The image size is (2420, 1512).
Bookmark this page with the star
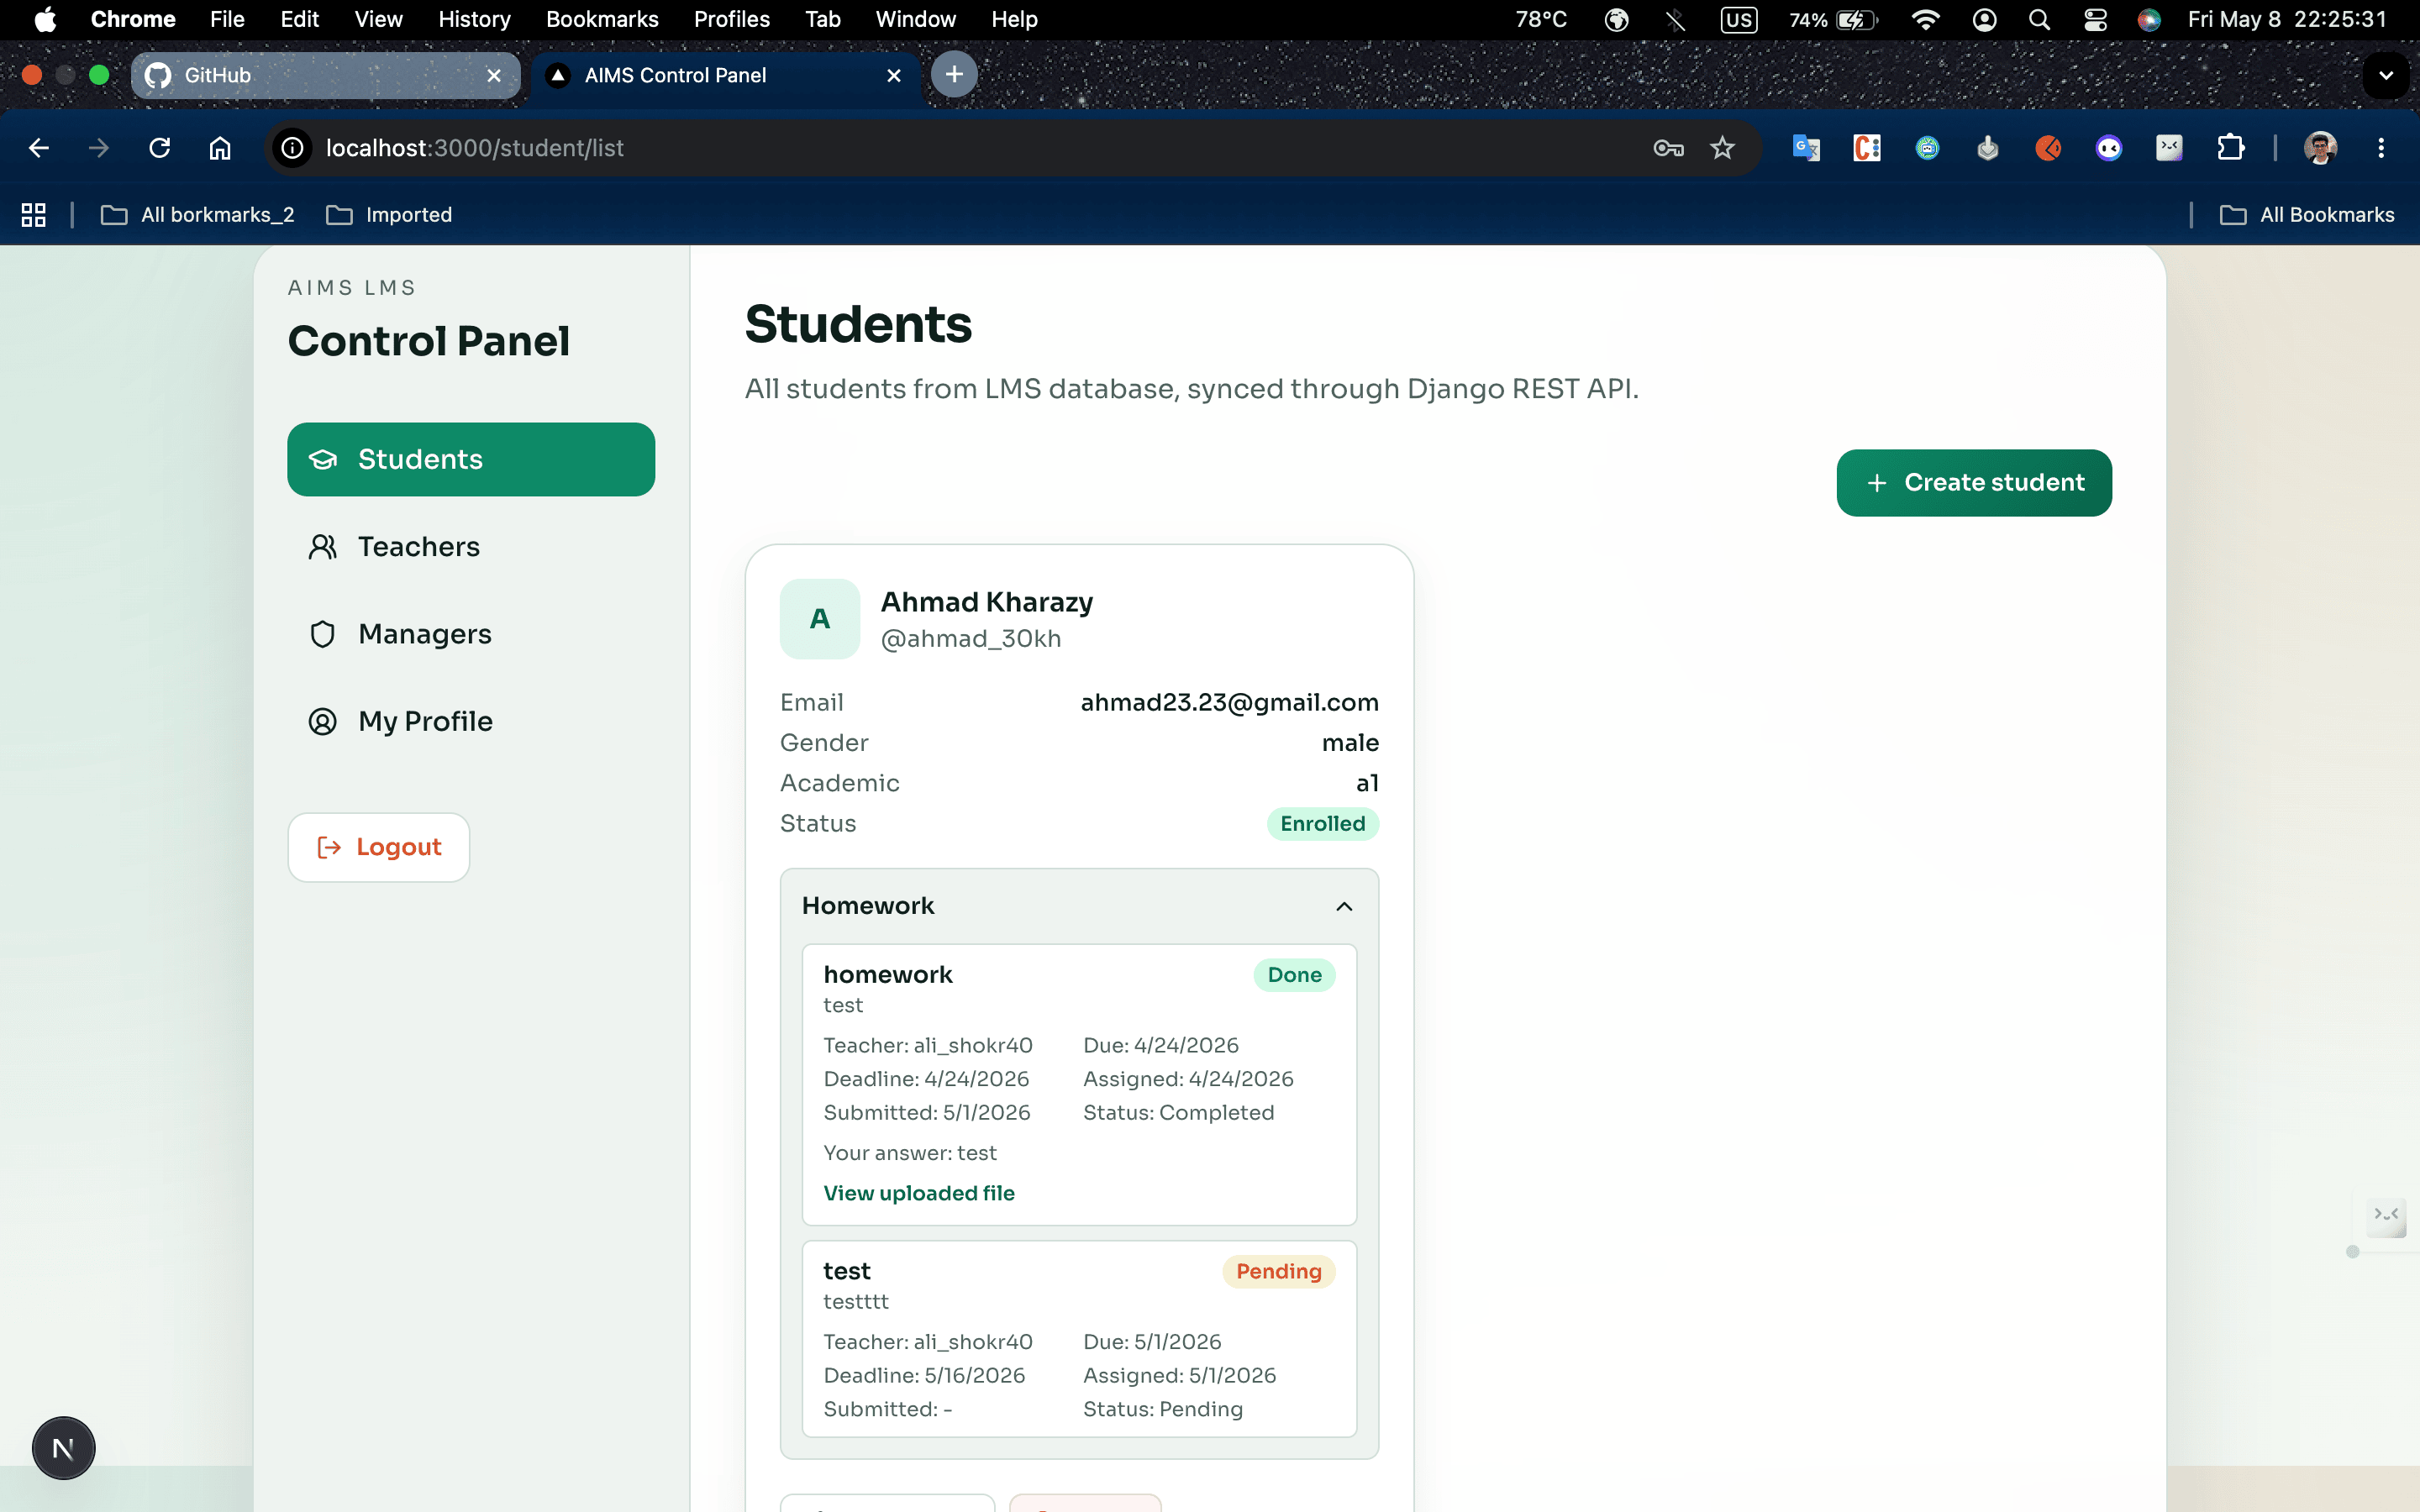point(1722,148)
